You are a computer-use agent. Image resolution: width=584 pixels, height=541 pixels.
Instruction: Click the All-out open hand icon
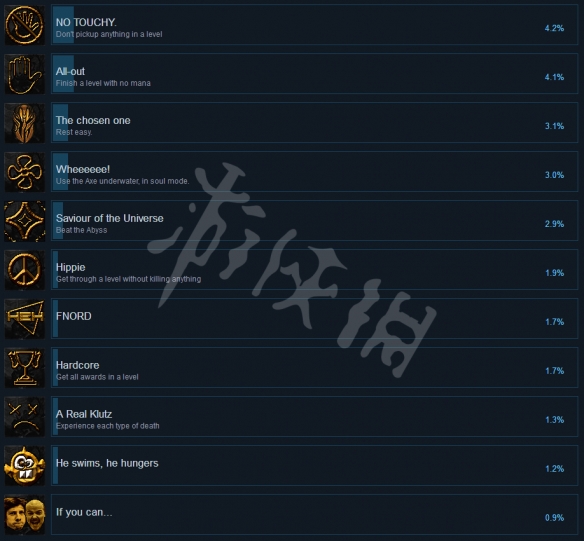click(x=25, y=74)
